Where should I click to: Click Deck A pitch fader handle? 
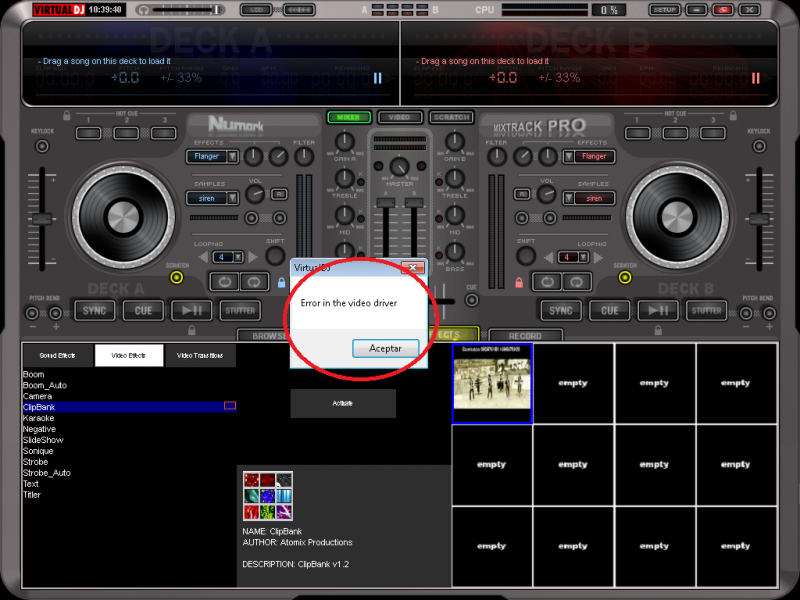(x=42, y=219)
